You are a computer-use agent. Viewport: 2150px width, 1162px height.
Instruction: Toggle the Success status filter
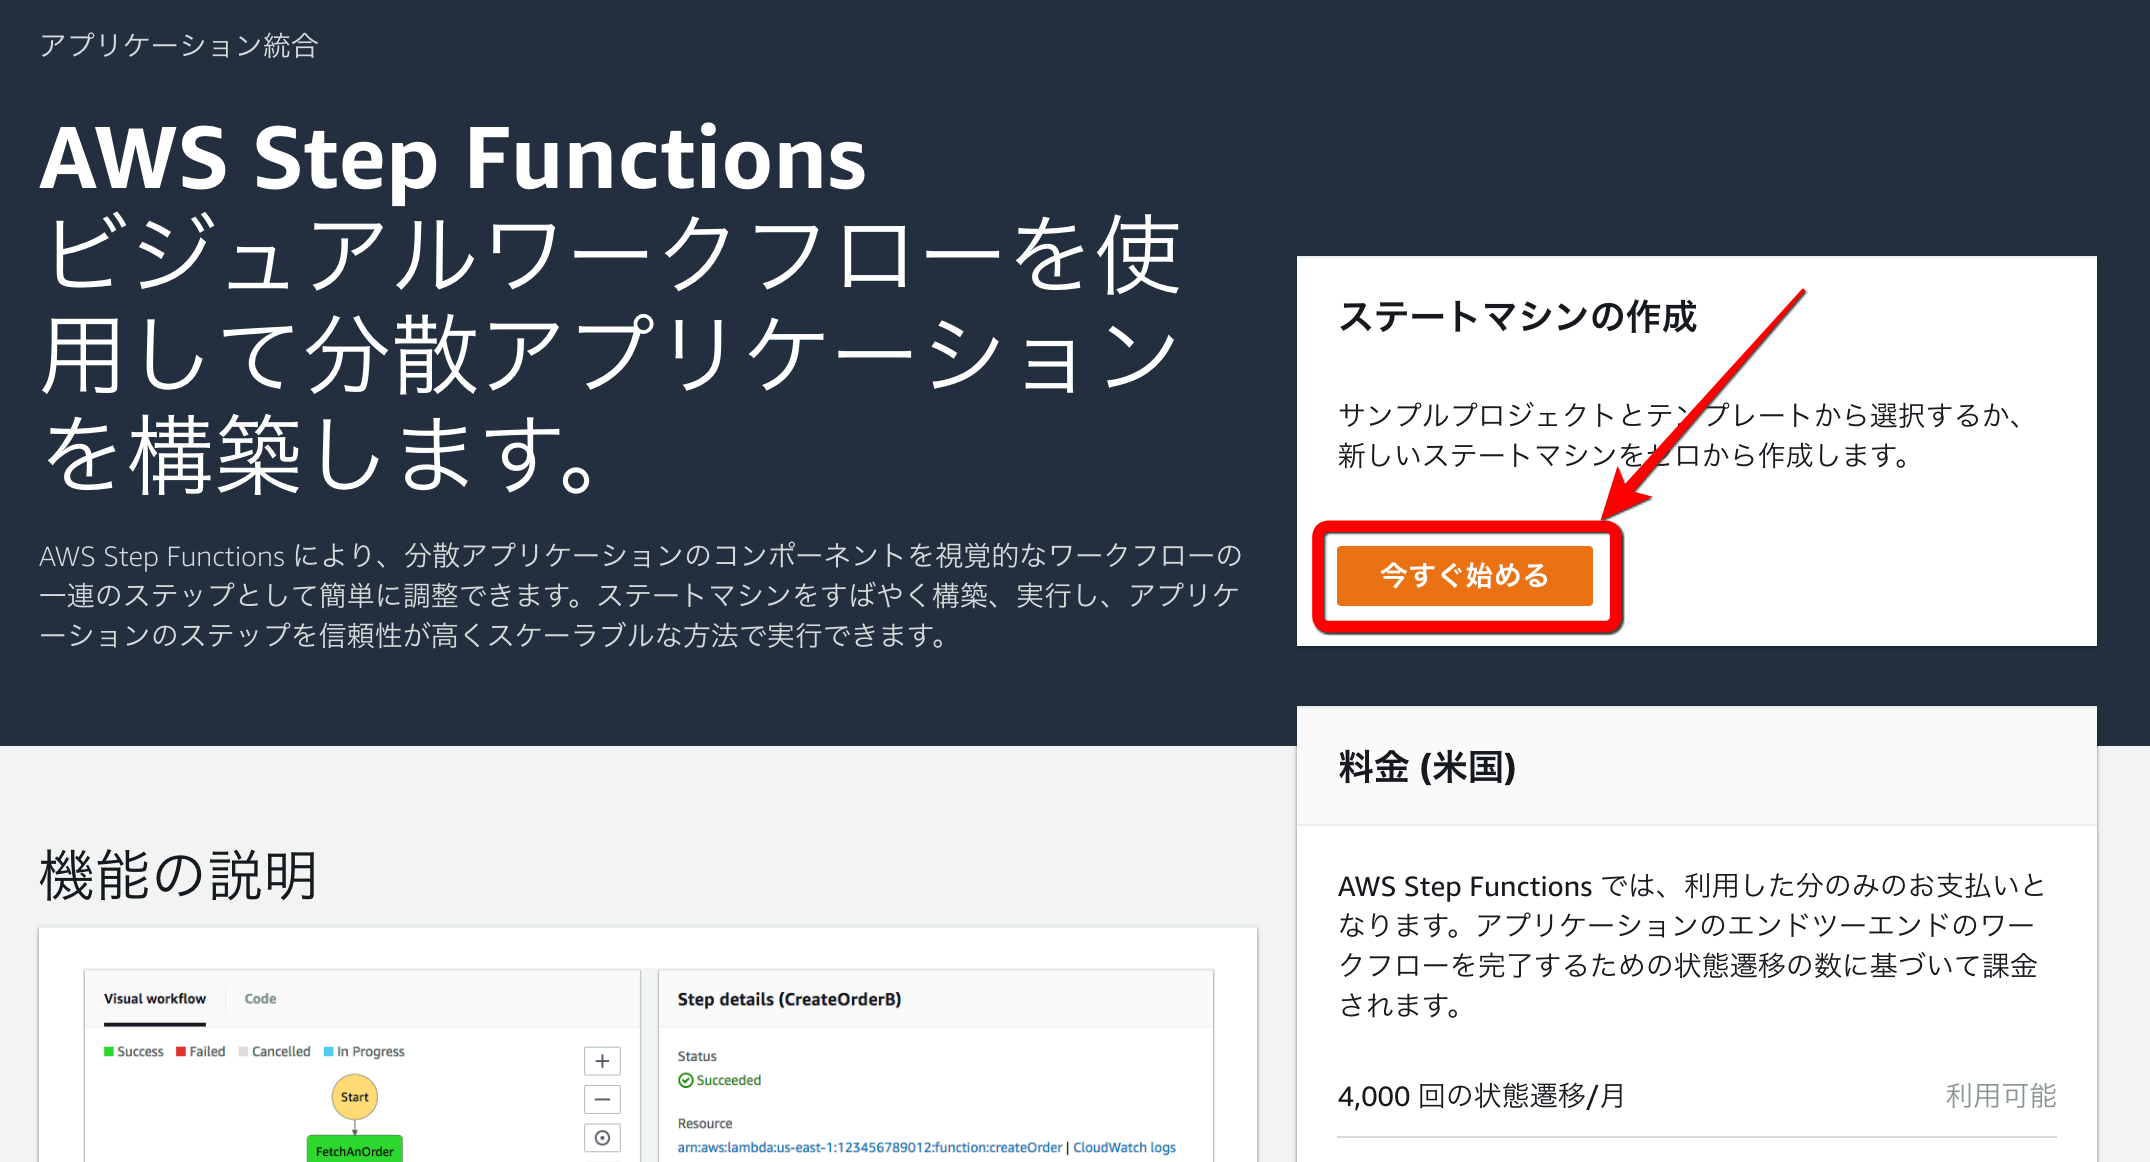[140, 1051]
